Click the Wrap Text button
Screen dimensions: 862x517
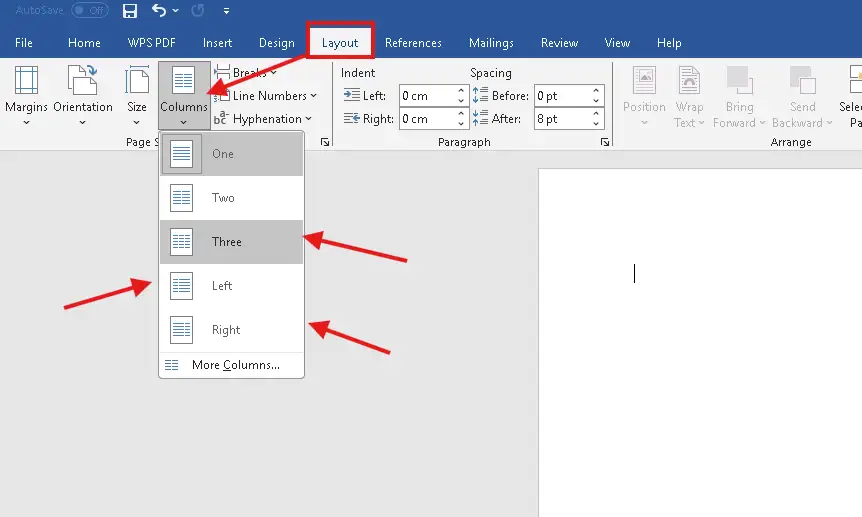pos(689,96)
